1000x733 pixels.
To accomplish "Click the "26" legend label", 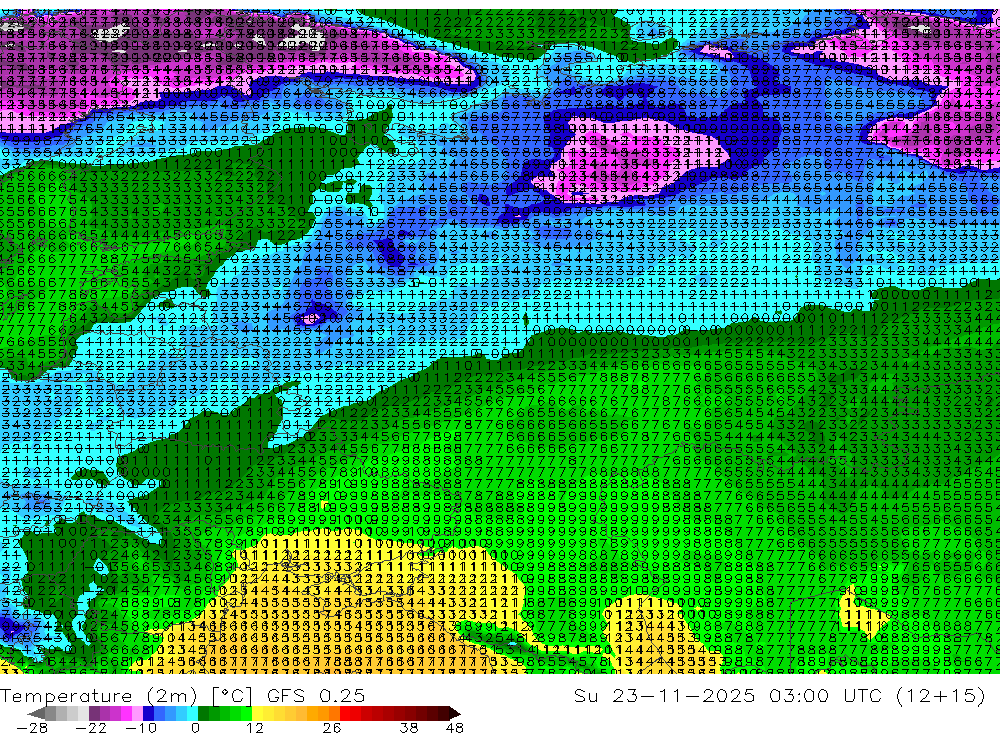I will 332,728.
